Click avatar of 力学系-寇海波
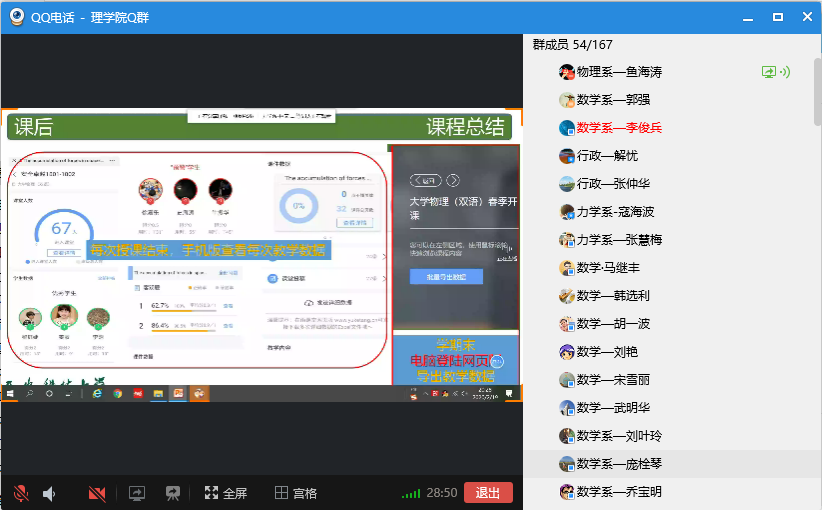This screenshot has width=822, height=510. (x=567, y=212)
